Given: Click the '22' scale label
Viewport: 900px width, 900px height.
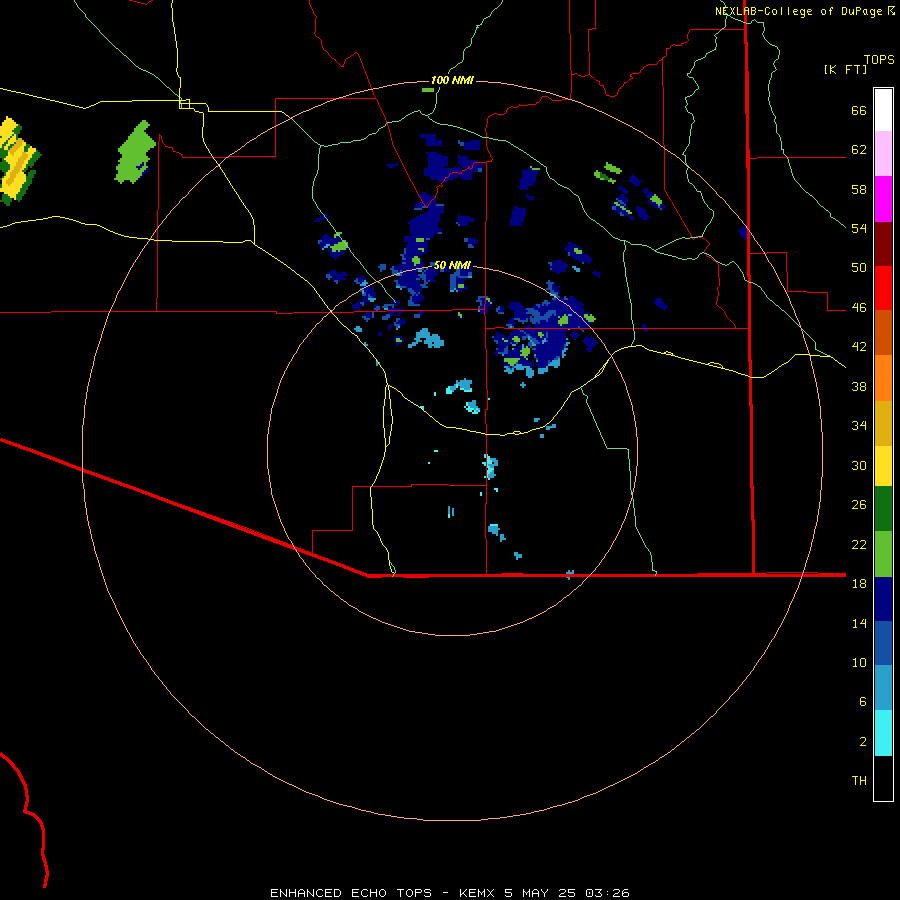Looking at the screenshot, I should [x=859, y=544].
